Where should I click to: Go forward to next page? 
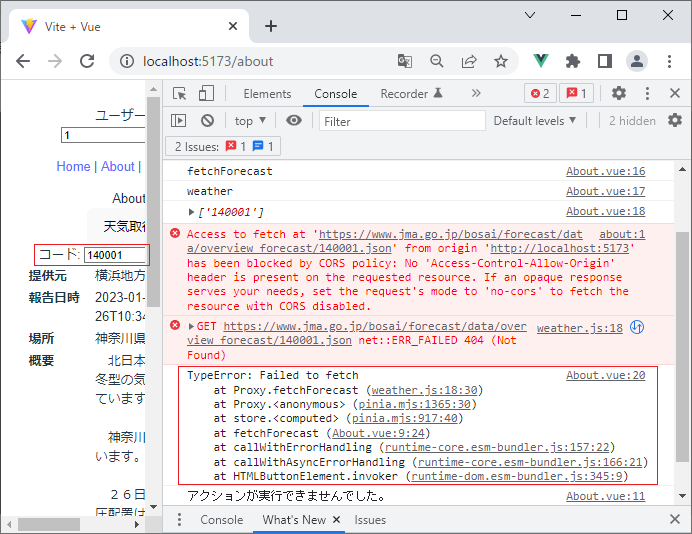click(x=55, y=61)
